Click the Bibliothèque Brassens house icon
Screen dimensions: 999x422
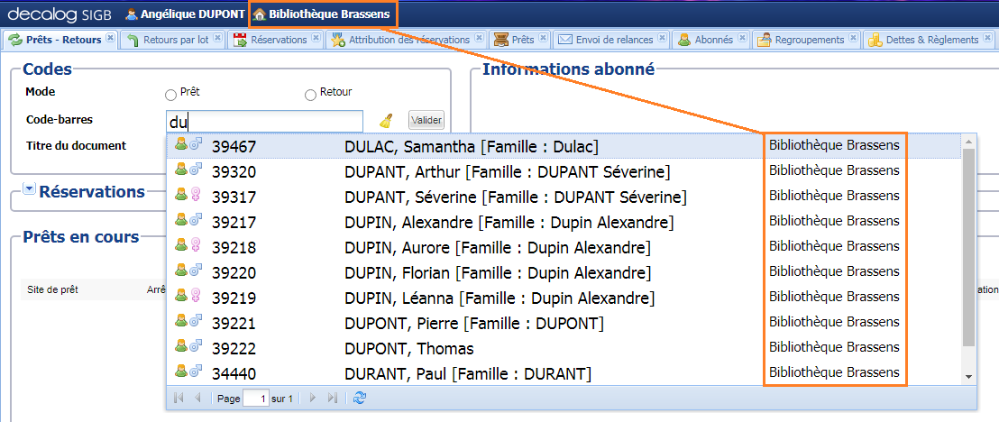click(x=259, y=14)
